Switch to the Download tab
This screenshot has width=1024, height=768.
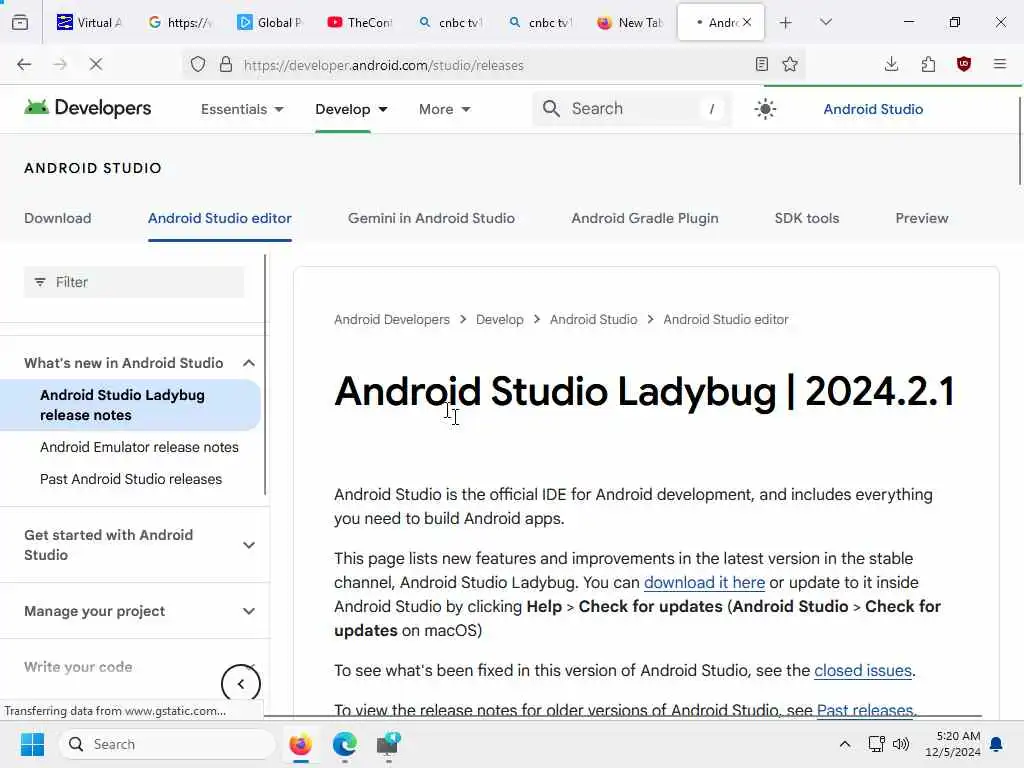coord(57,218)
